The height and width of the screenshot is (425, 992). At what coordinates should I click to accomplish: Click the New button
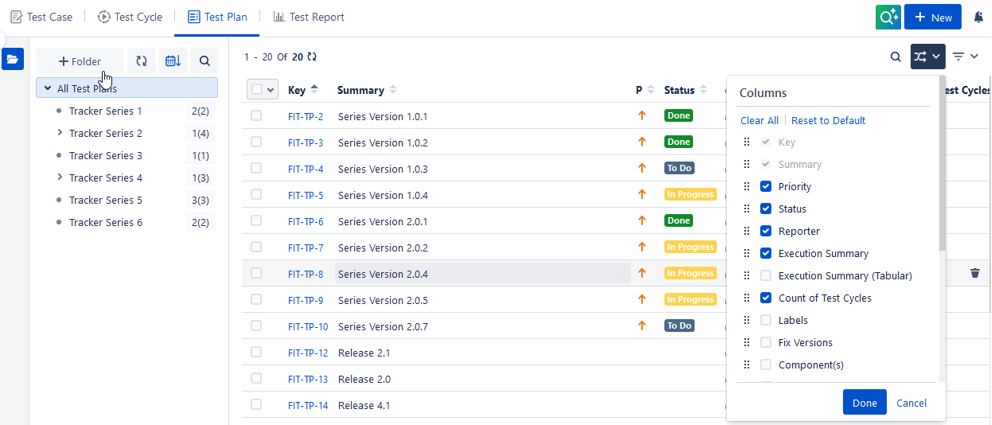coord(933,17)
